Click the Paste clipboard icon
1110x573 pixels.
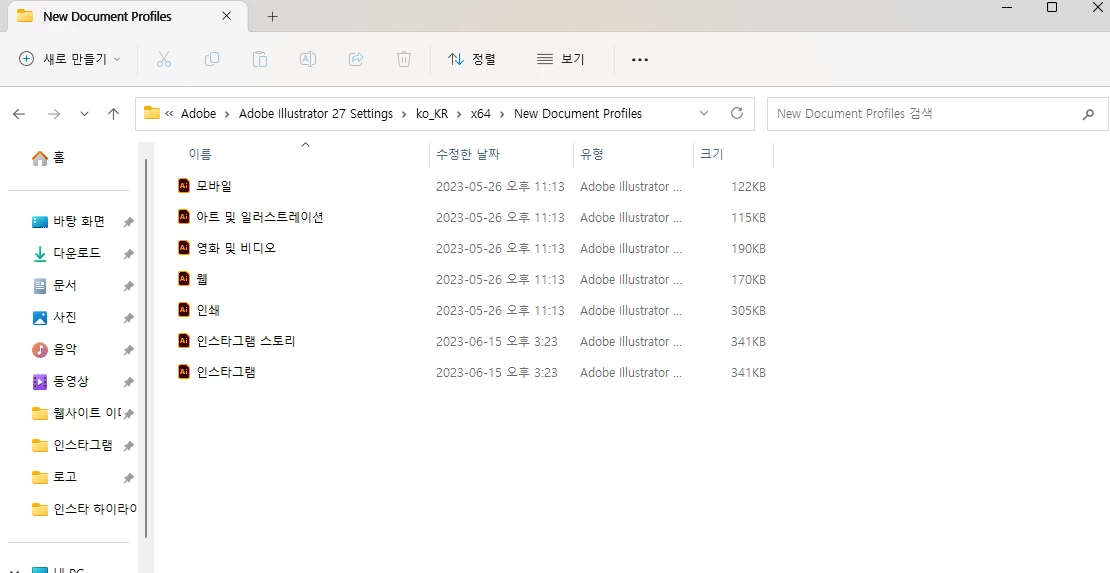pos(260,59)
